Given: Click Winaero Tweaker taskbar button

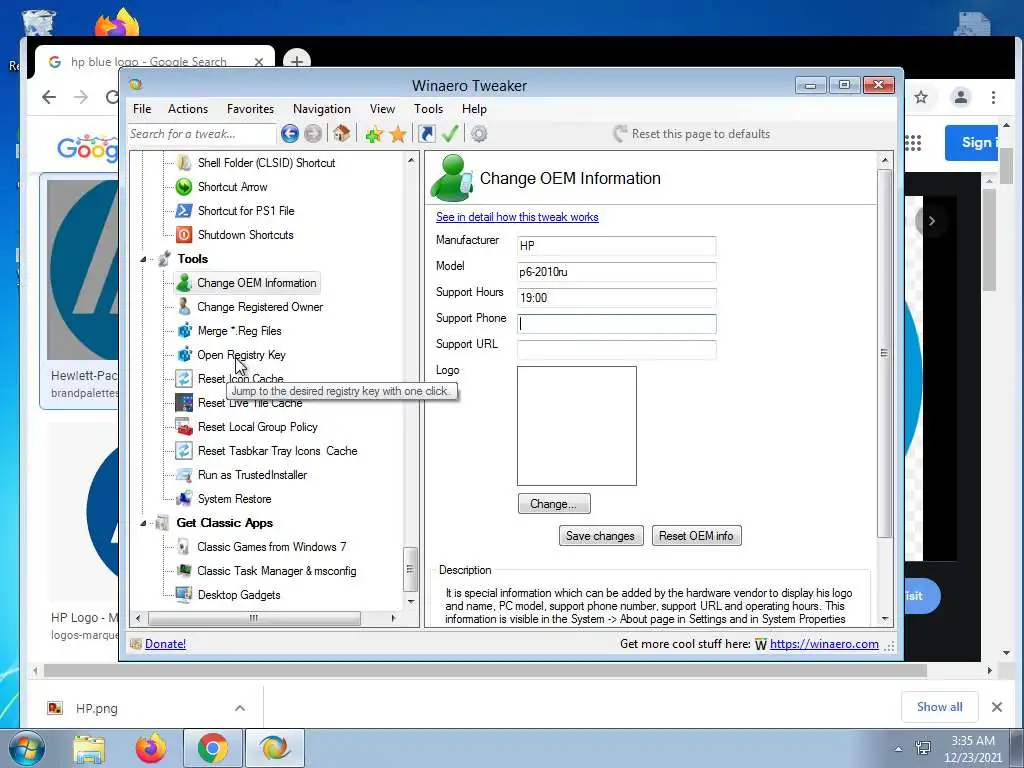Looking at the screenshot, I should 275,748.
